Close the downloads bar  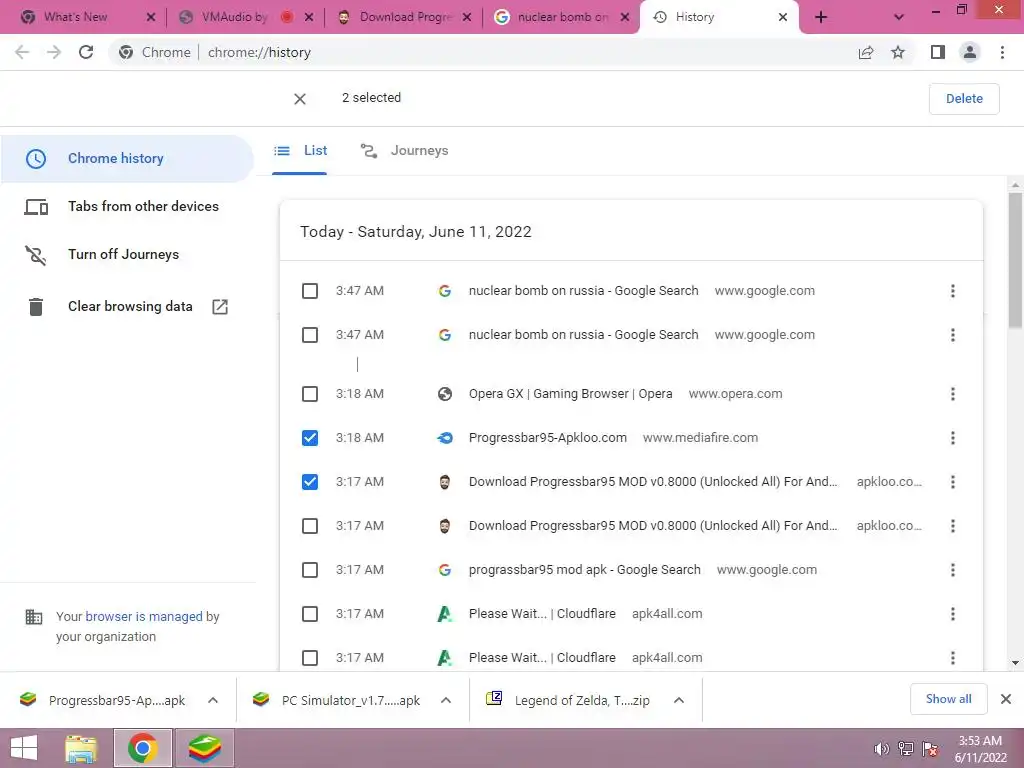click(1006, 699)
